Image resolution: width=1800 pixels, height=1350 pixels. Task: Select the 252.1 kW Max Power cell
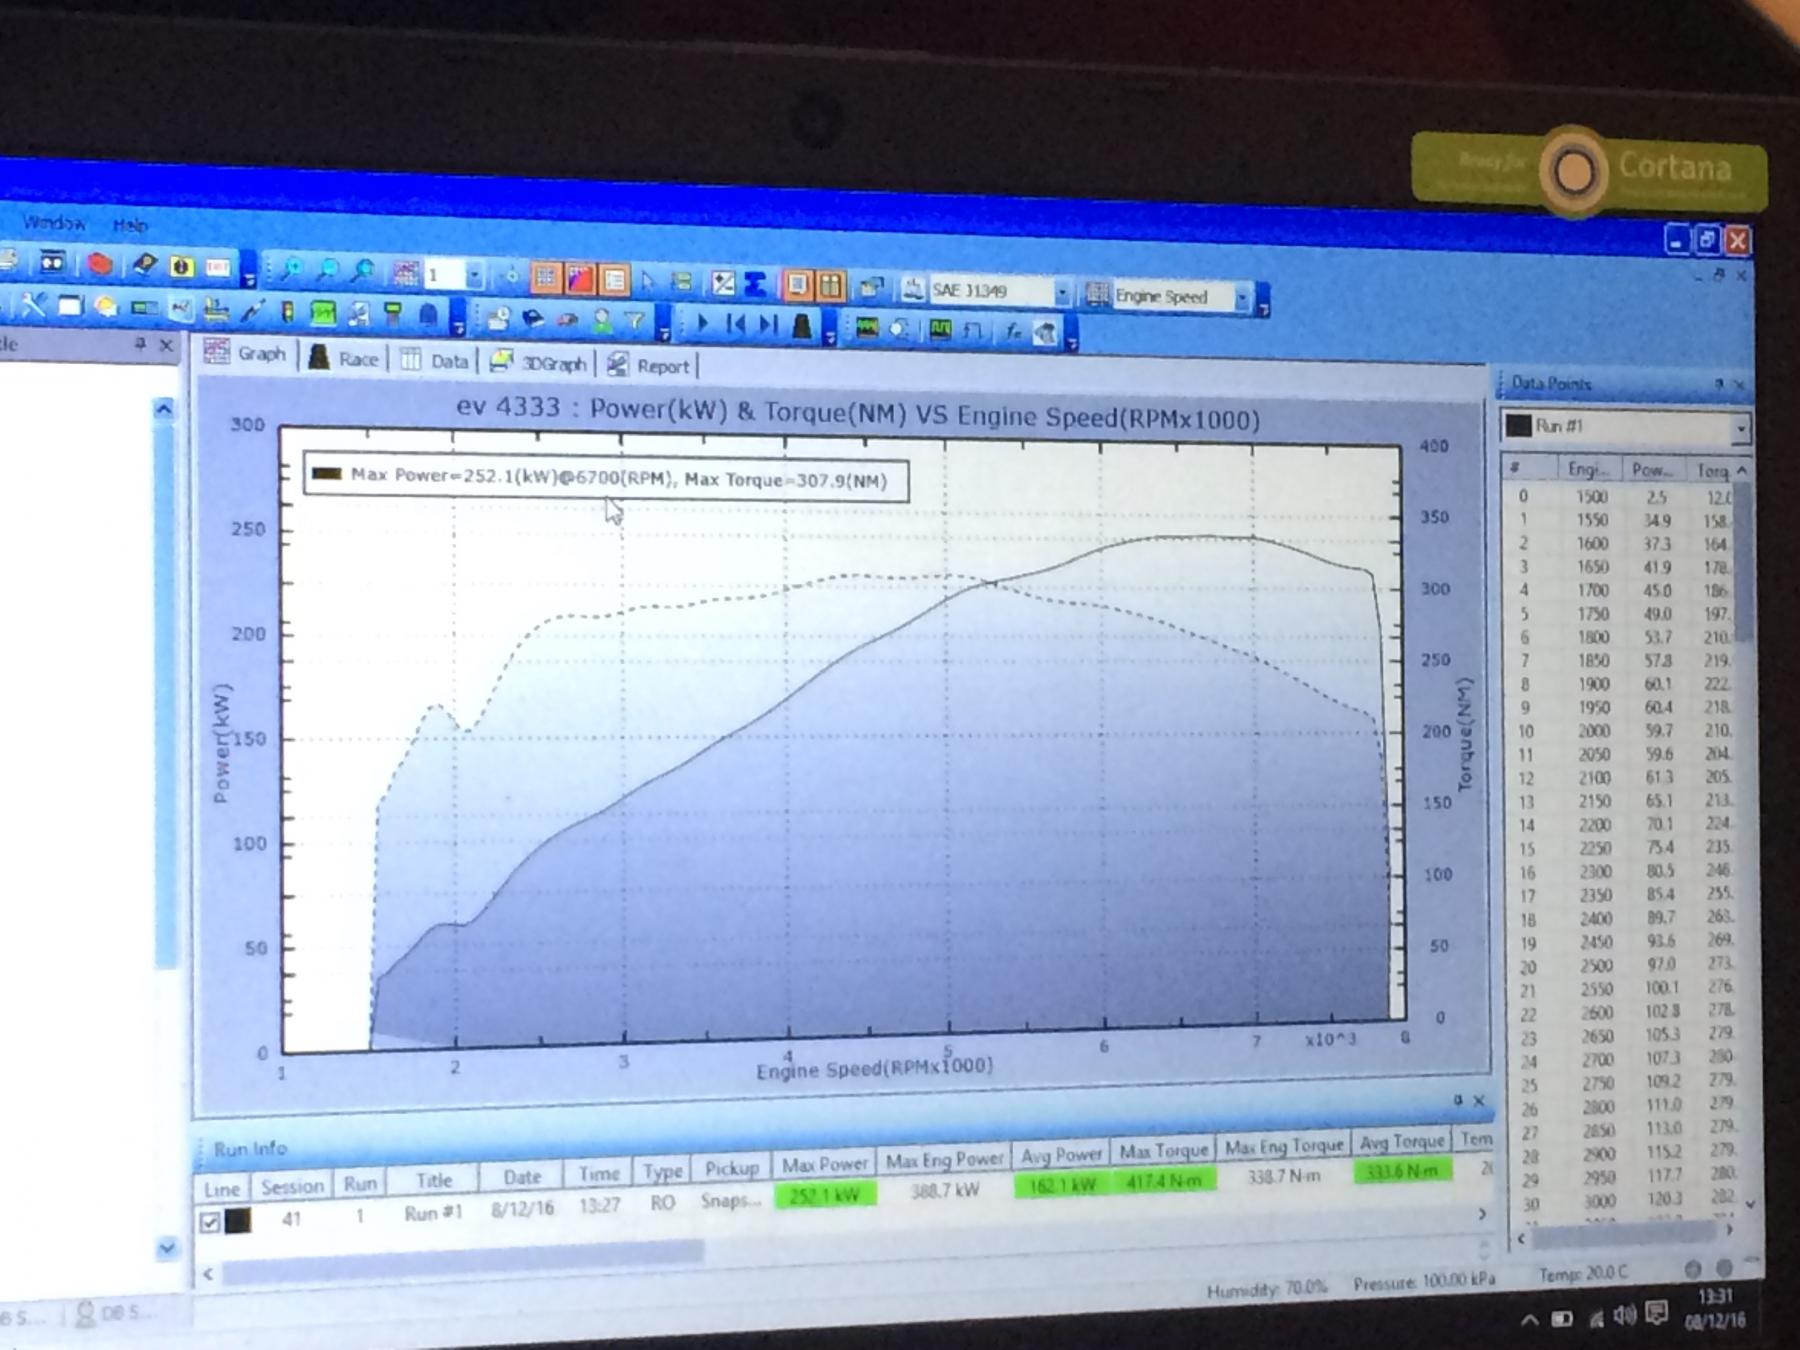click(825, 1194)
